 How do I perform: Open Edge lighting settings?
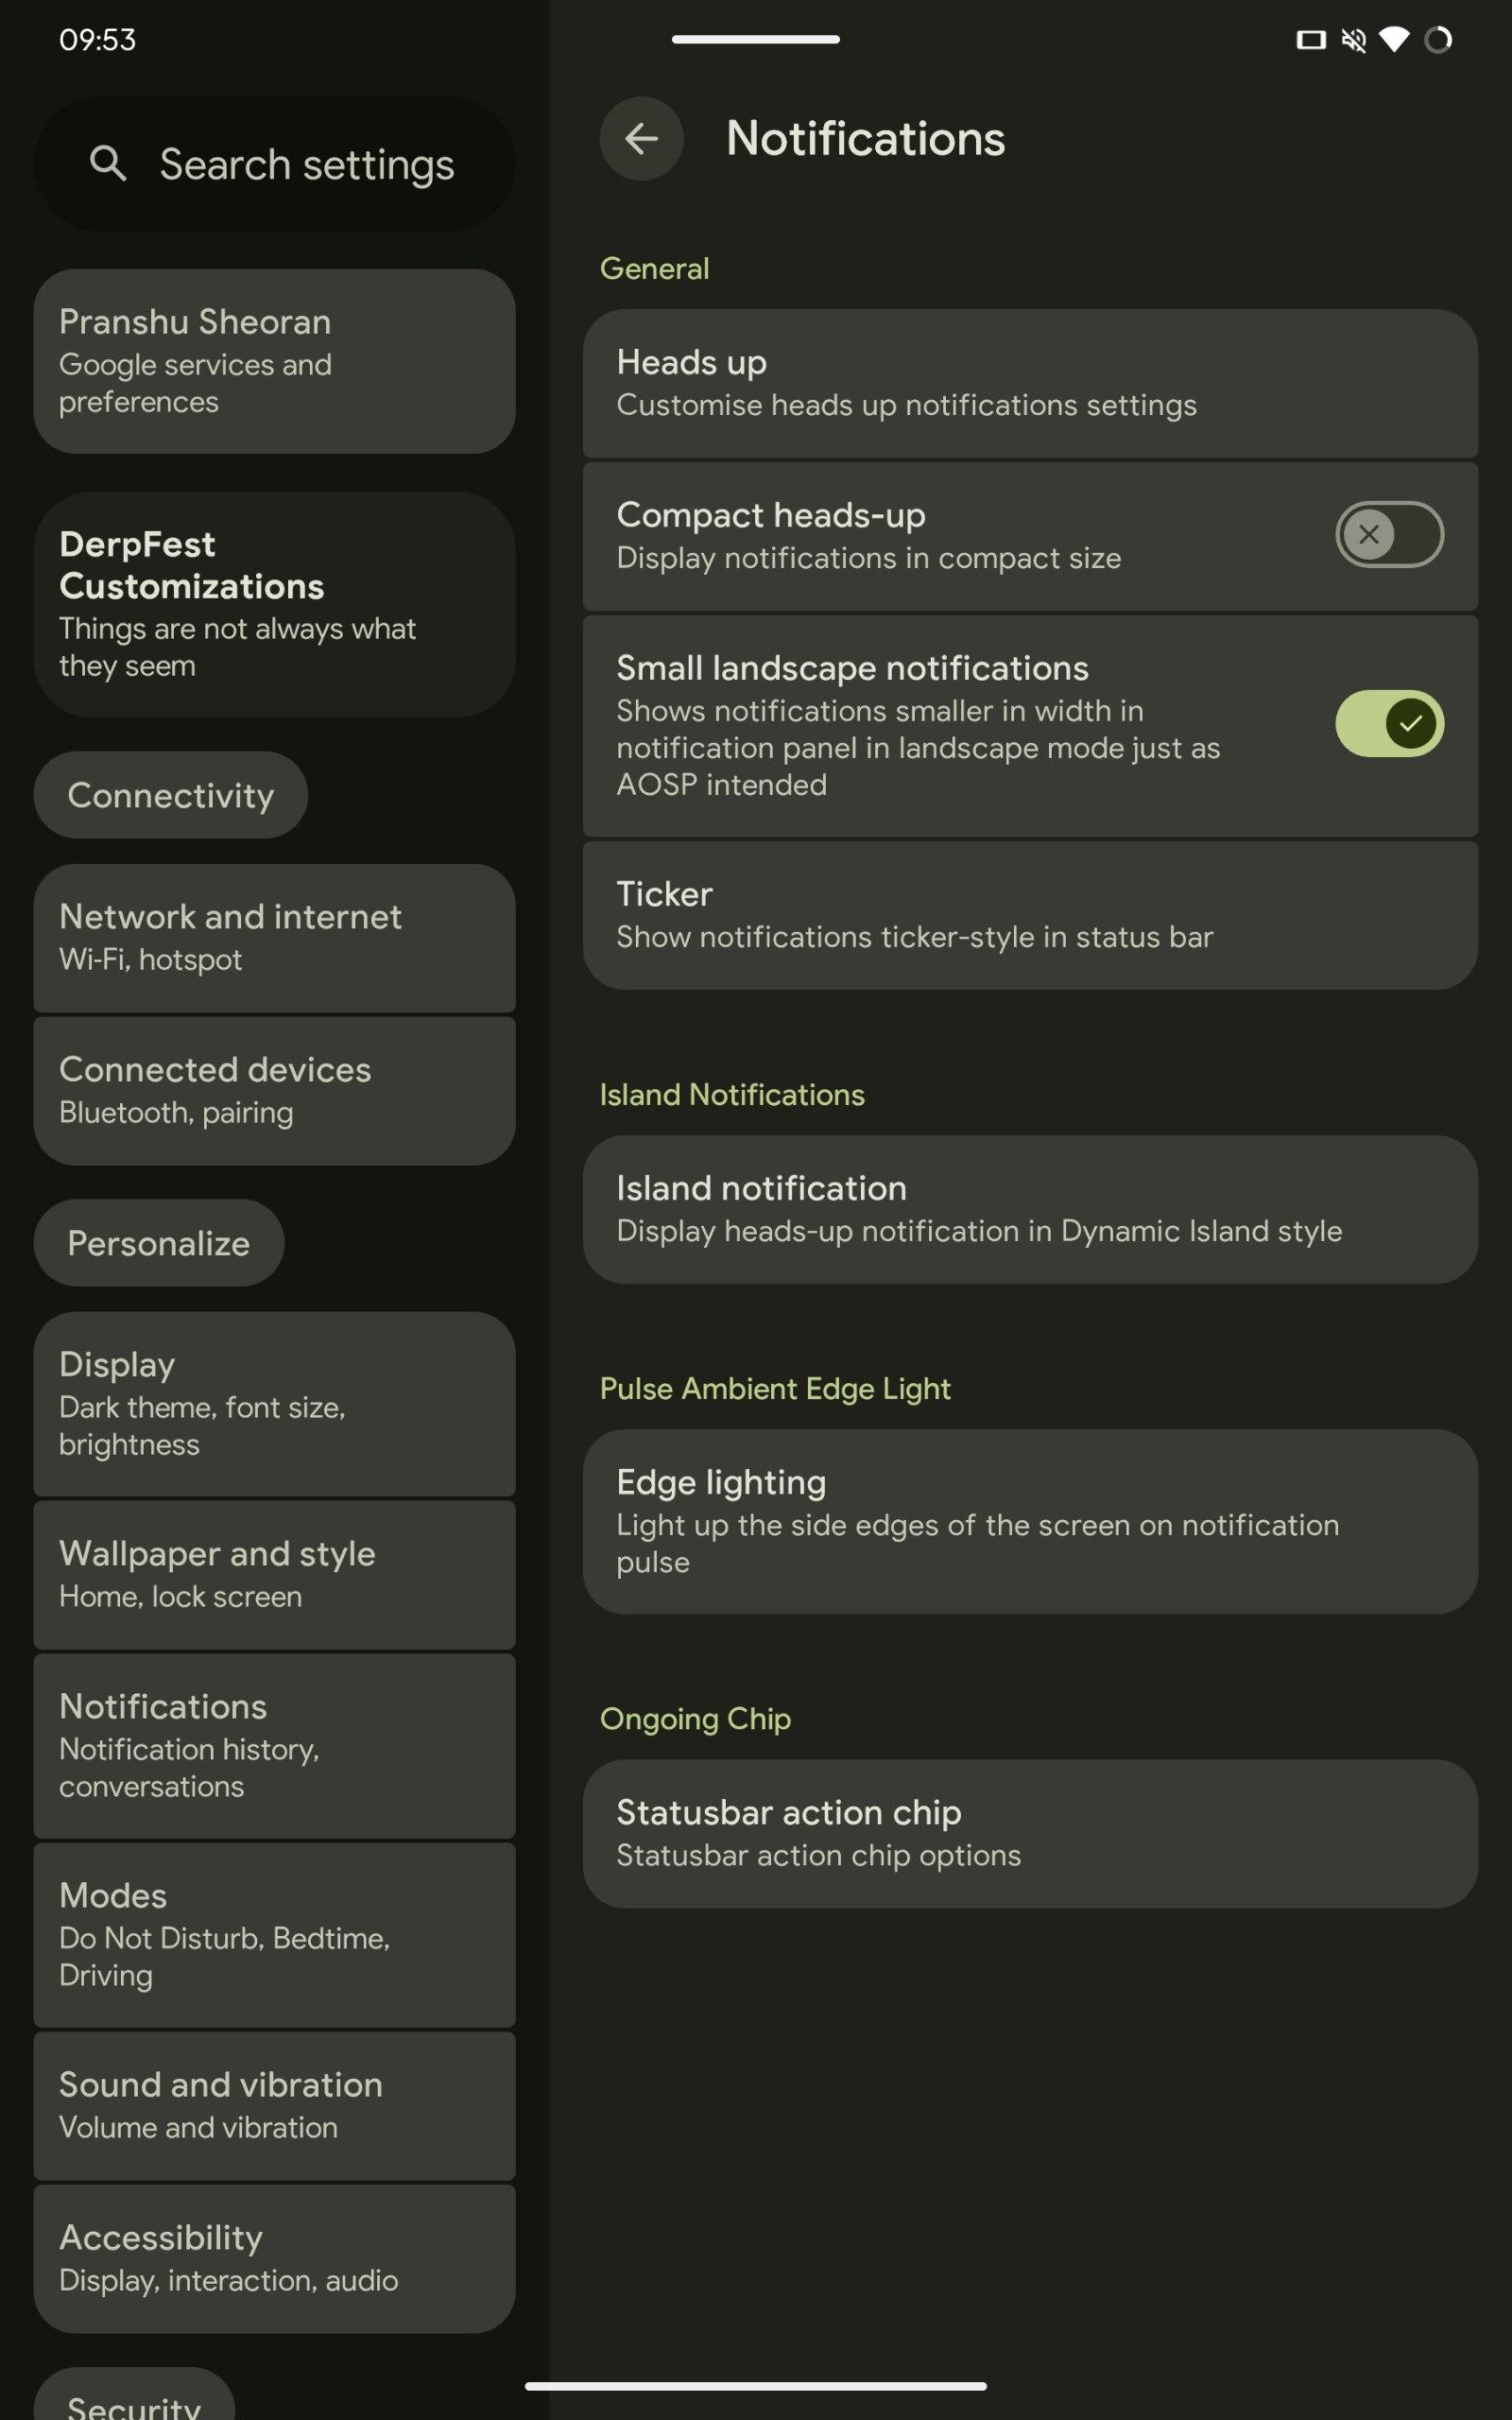(x=1029, y=1520)
